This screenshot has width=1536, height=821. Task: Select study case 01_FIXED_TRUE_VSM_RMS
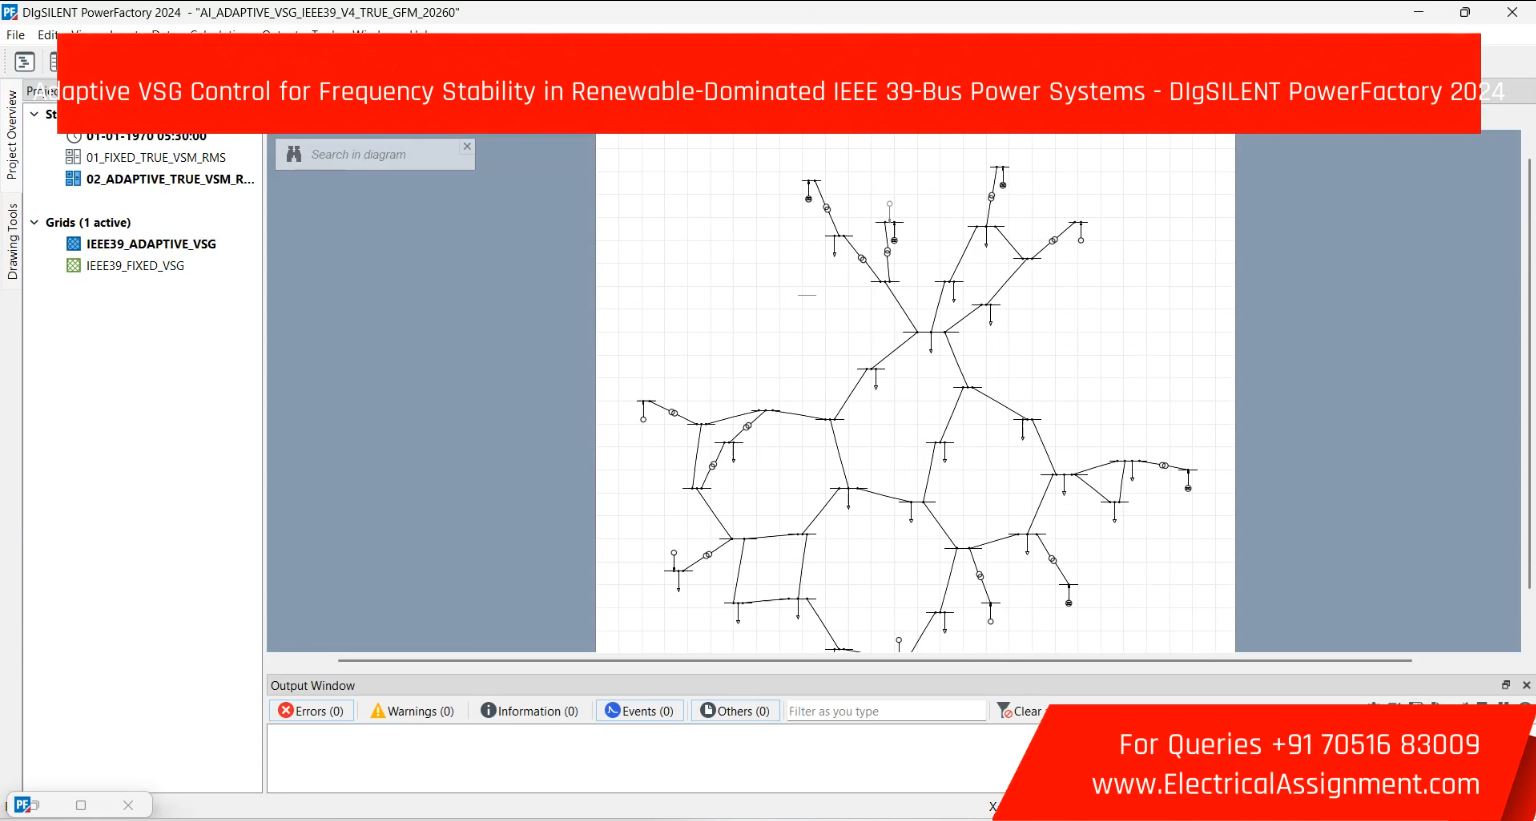156,157
